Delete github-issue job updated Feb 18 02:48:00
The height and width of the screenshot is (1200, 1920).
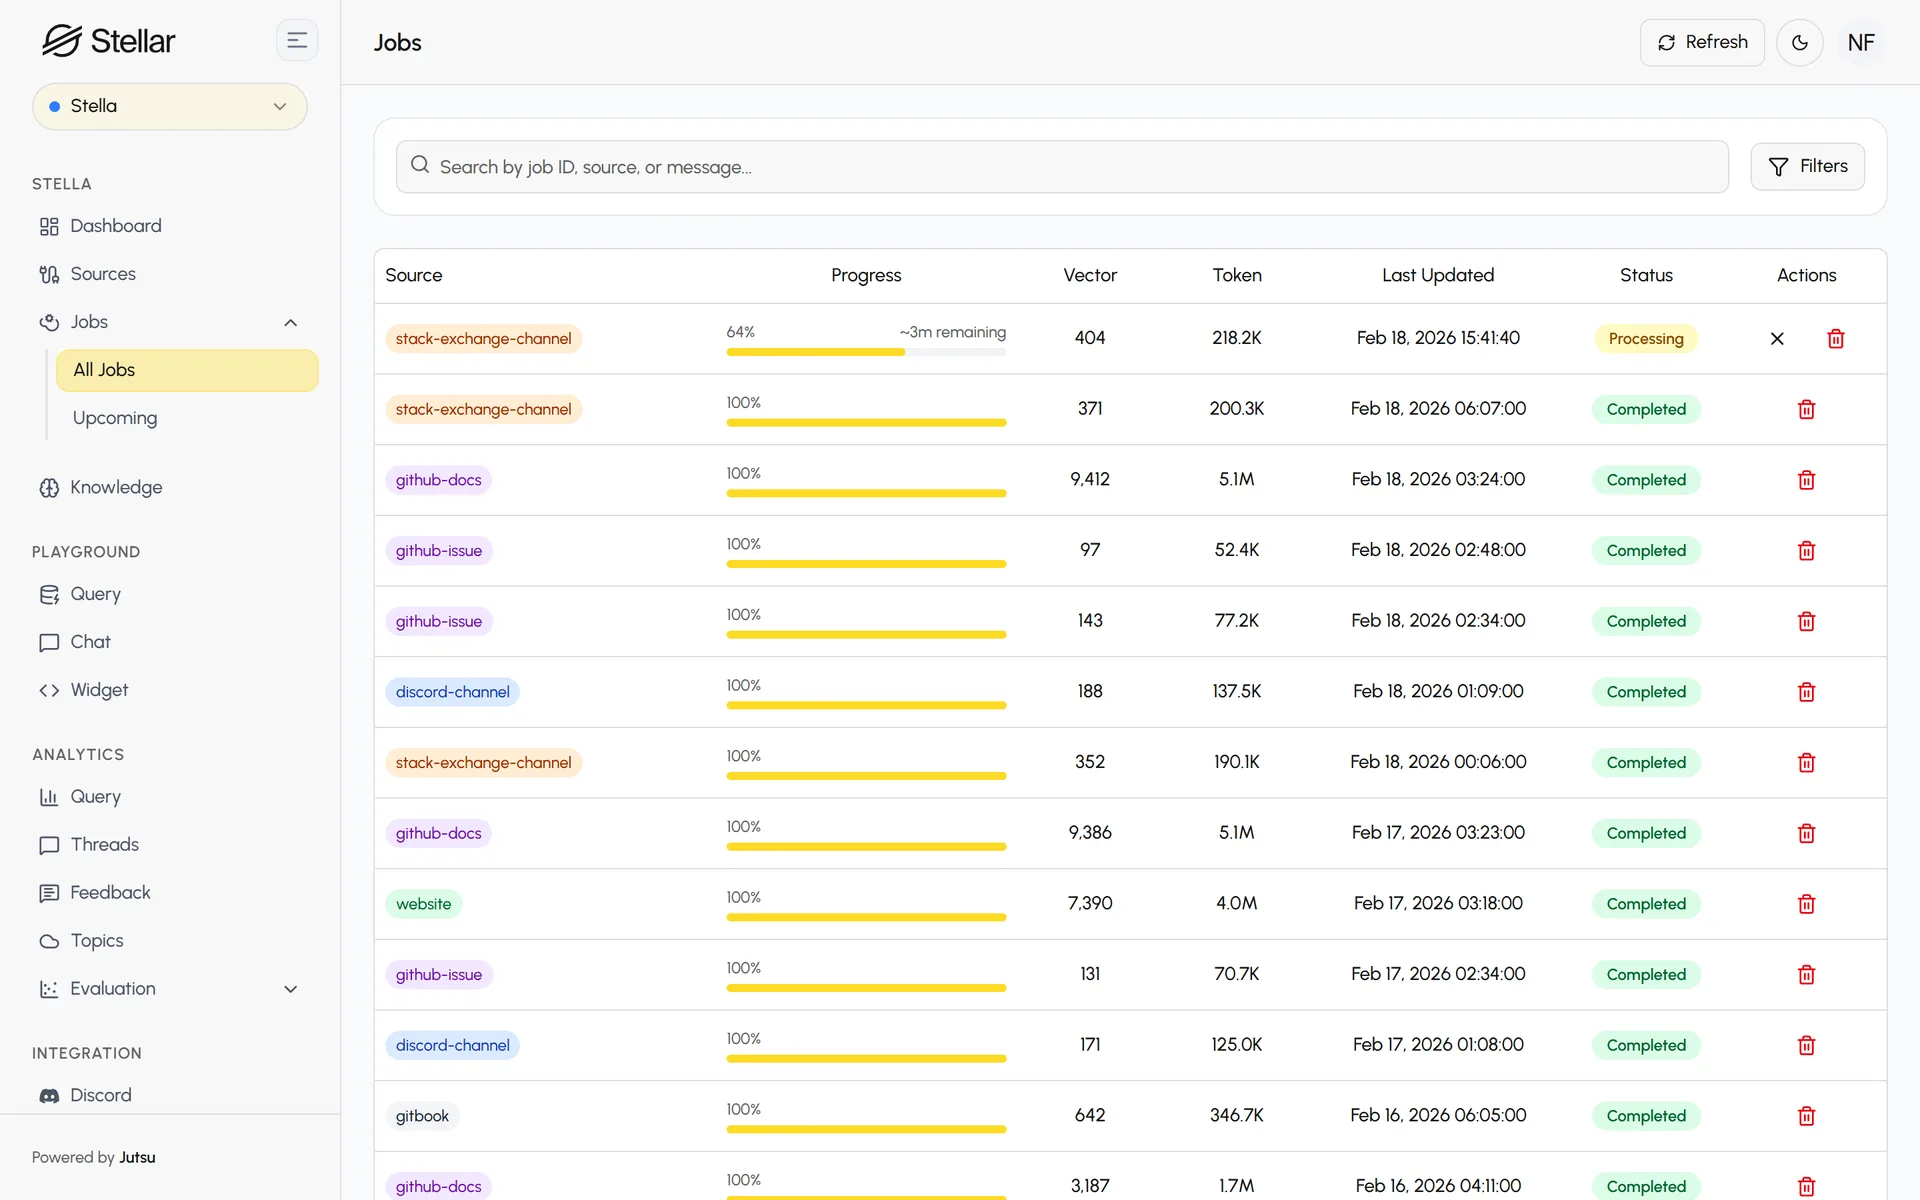click(x=1806, y=551)
